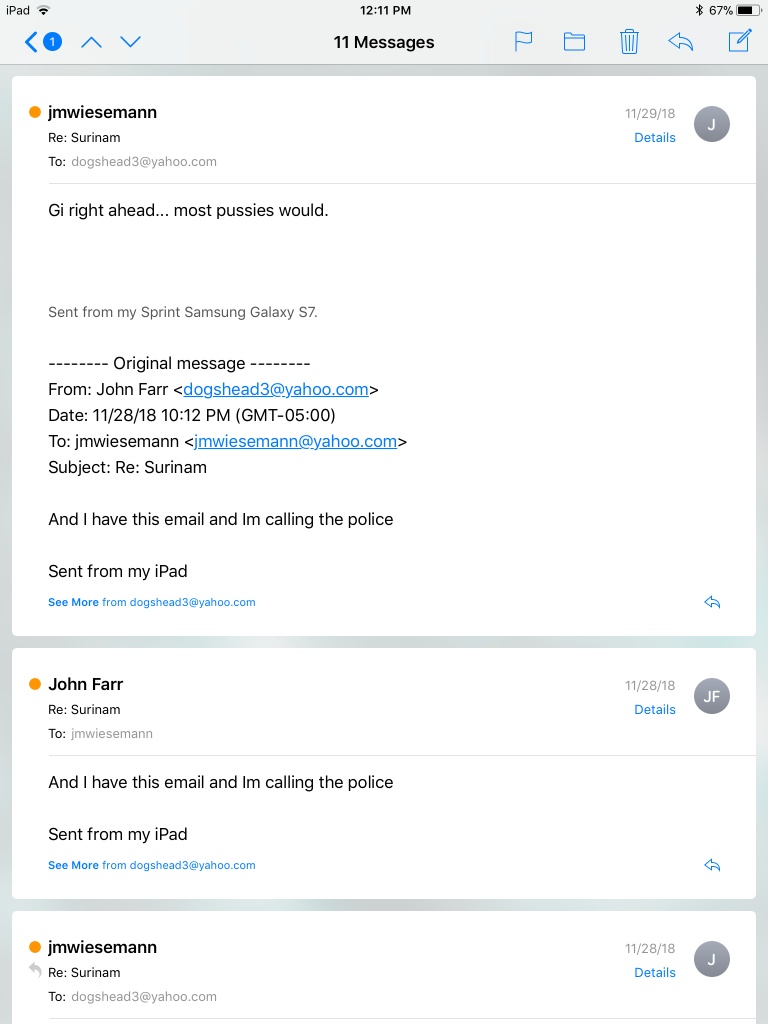This screenshot has width=768, height=1024.
Task: Tap the J avatar on top message
Action: pyautogui.click(x=711, y=124)
